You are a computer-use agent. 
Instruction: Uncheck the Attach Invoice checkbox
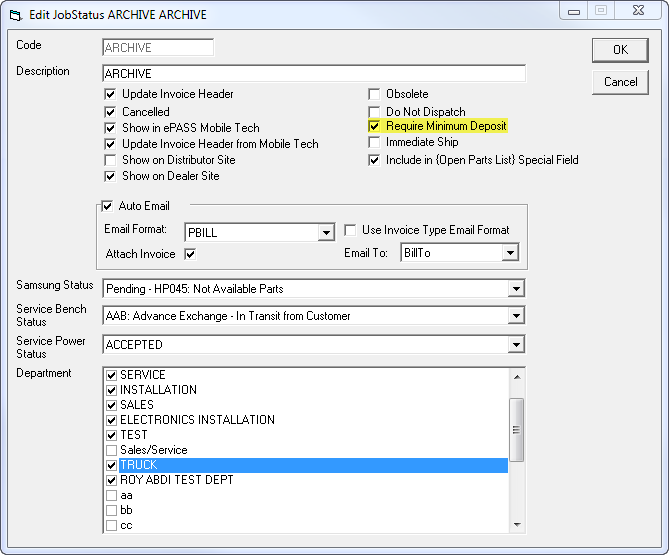(190, 254)
